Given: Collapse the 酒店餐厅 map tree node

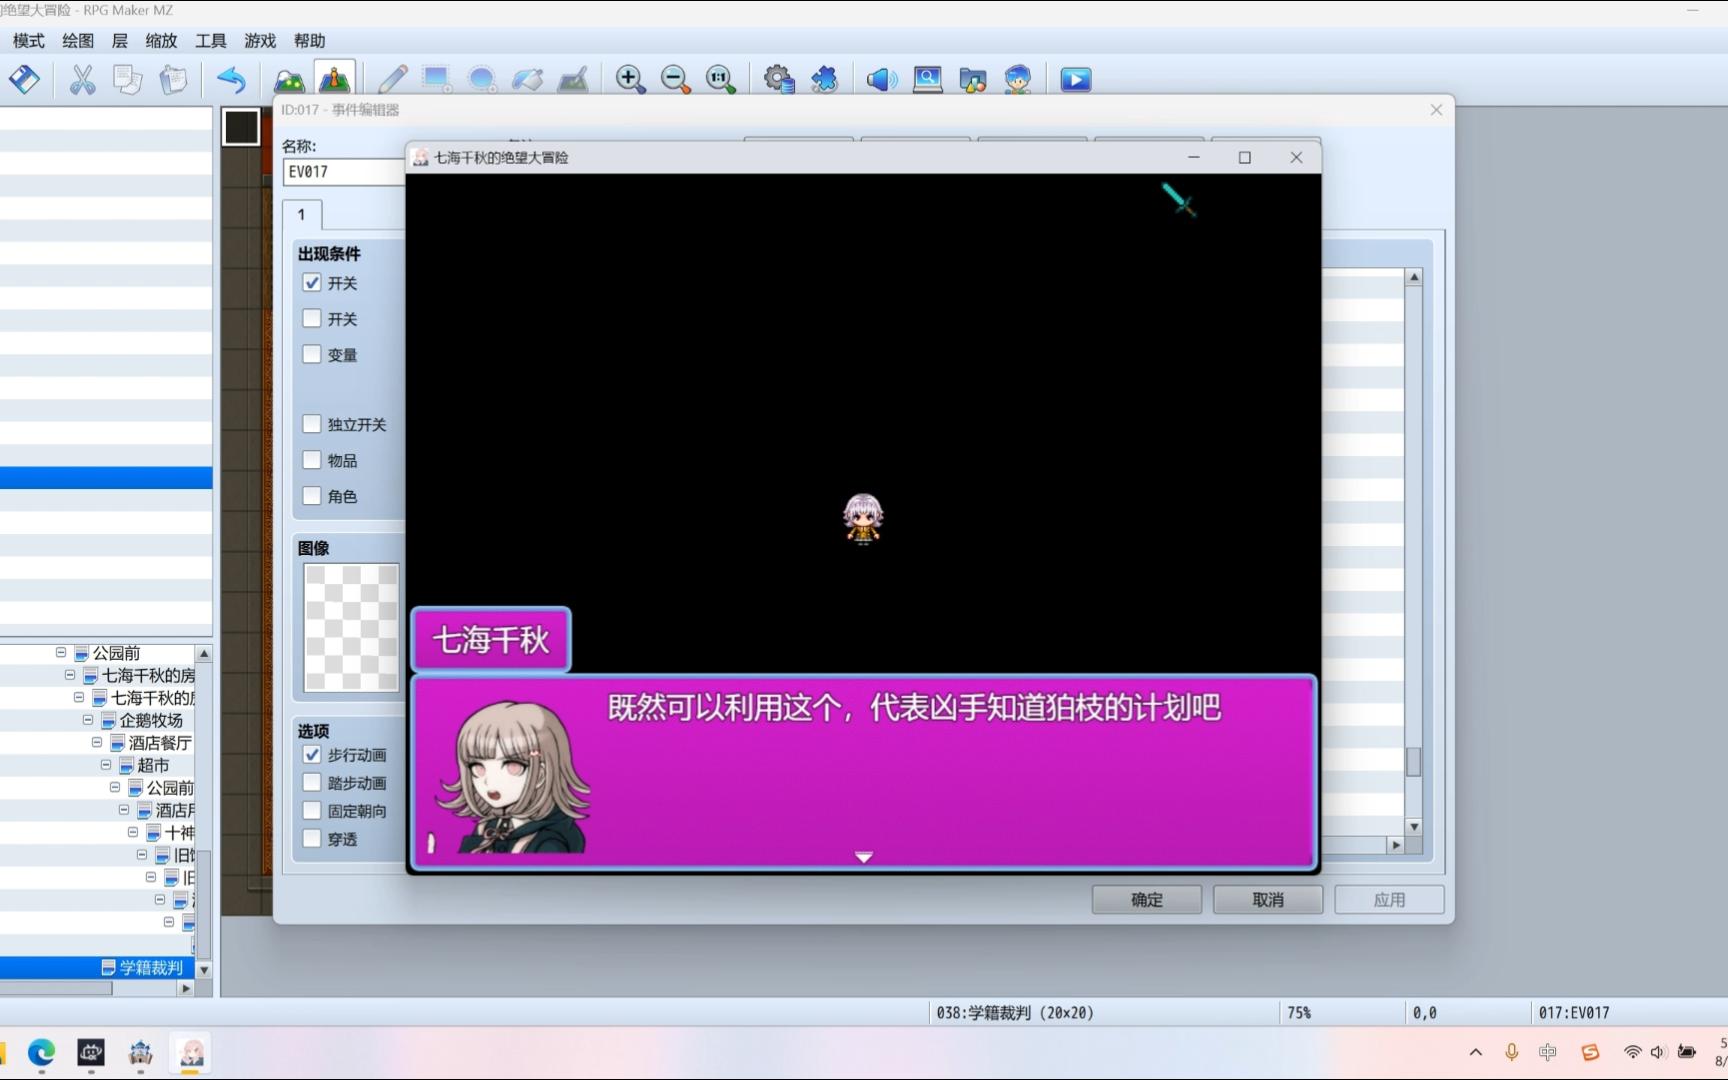Looking at the screenshot, I should [x=97, y=742].
